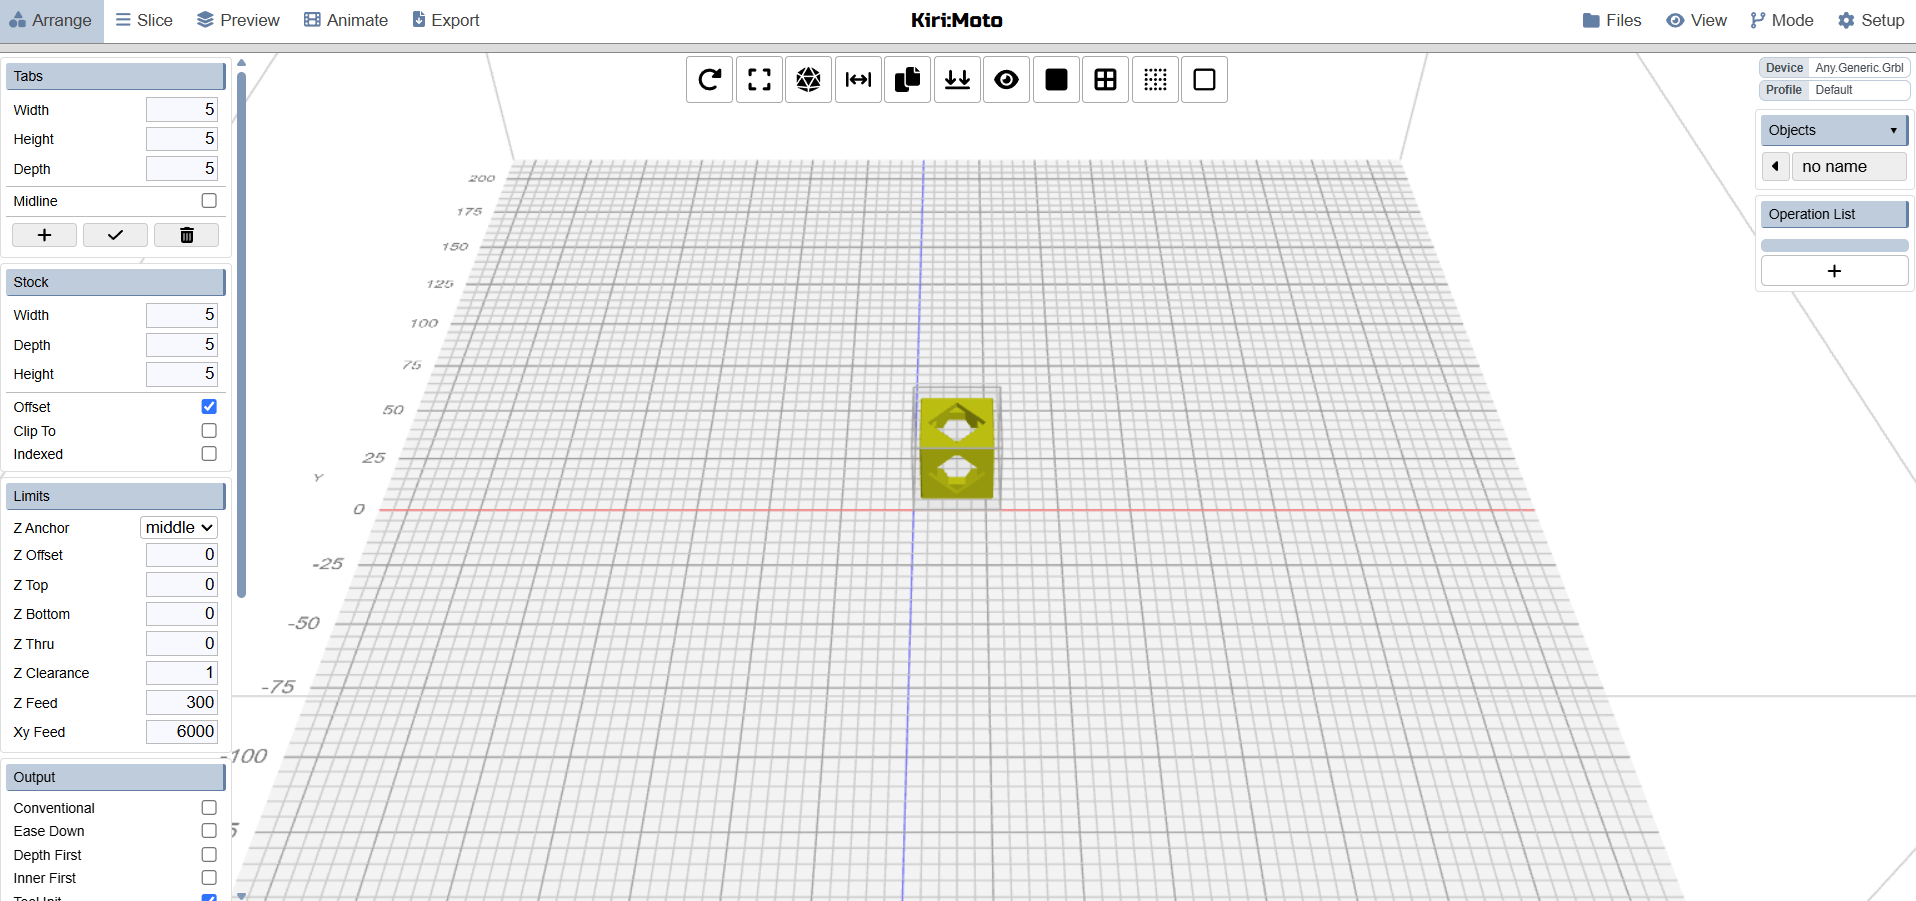
Task: Enable the Midline checkbox
Action: 209,201
